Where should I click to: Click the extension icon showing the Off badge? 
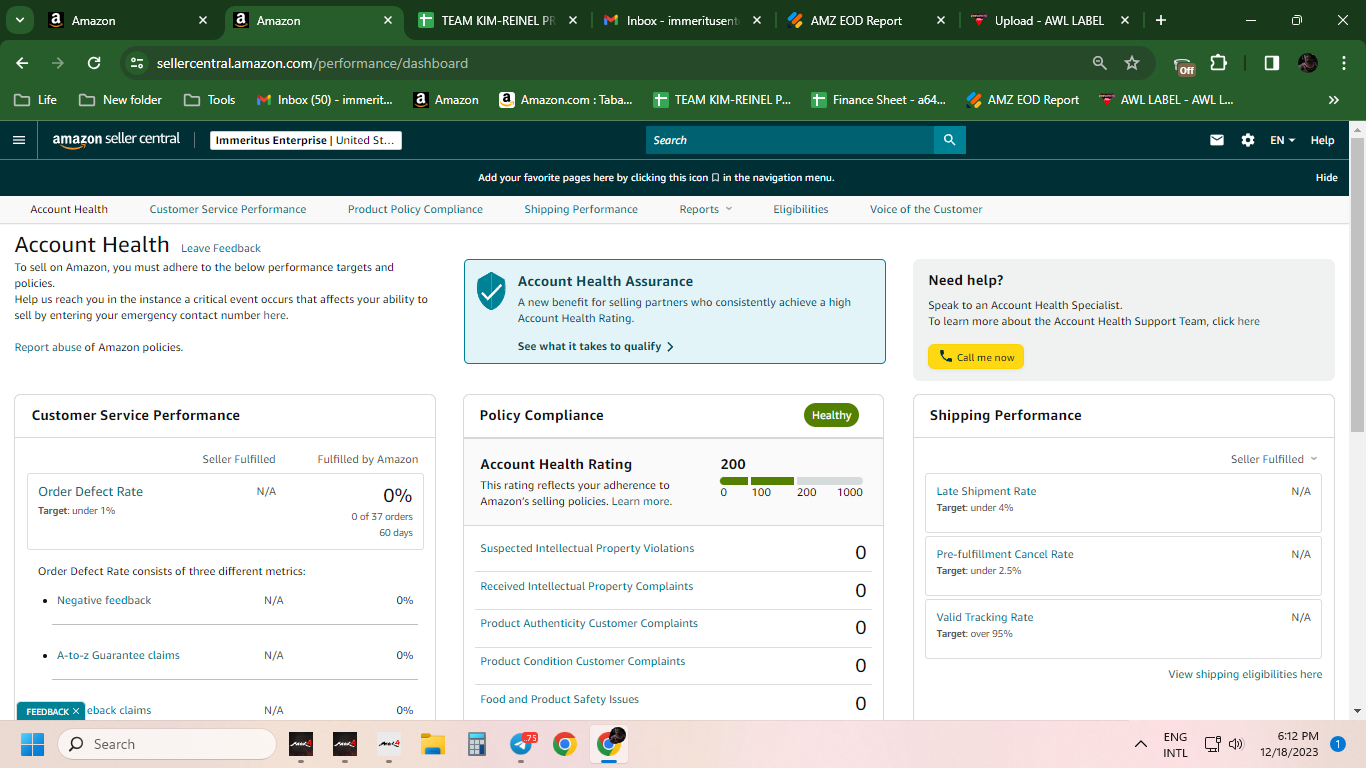click(1184, 65)
